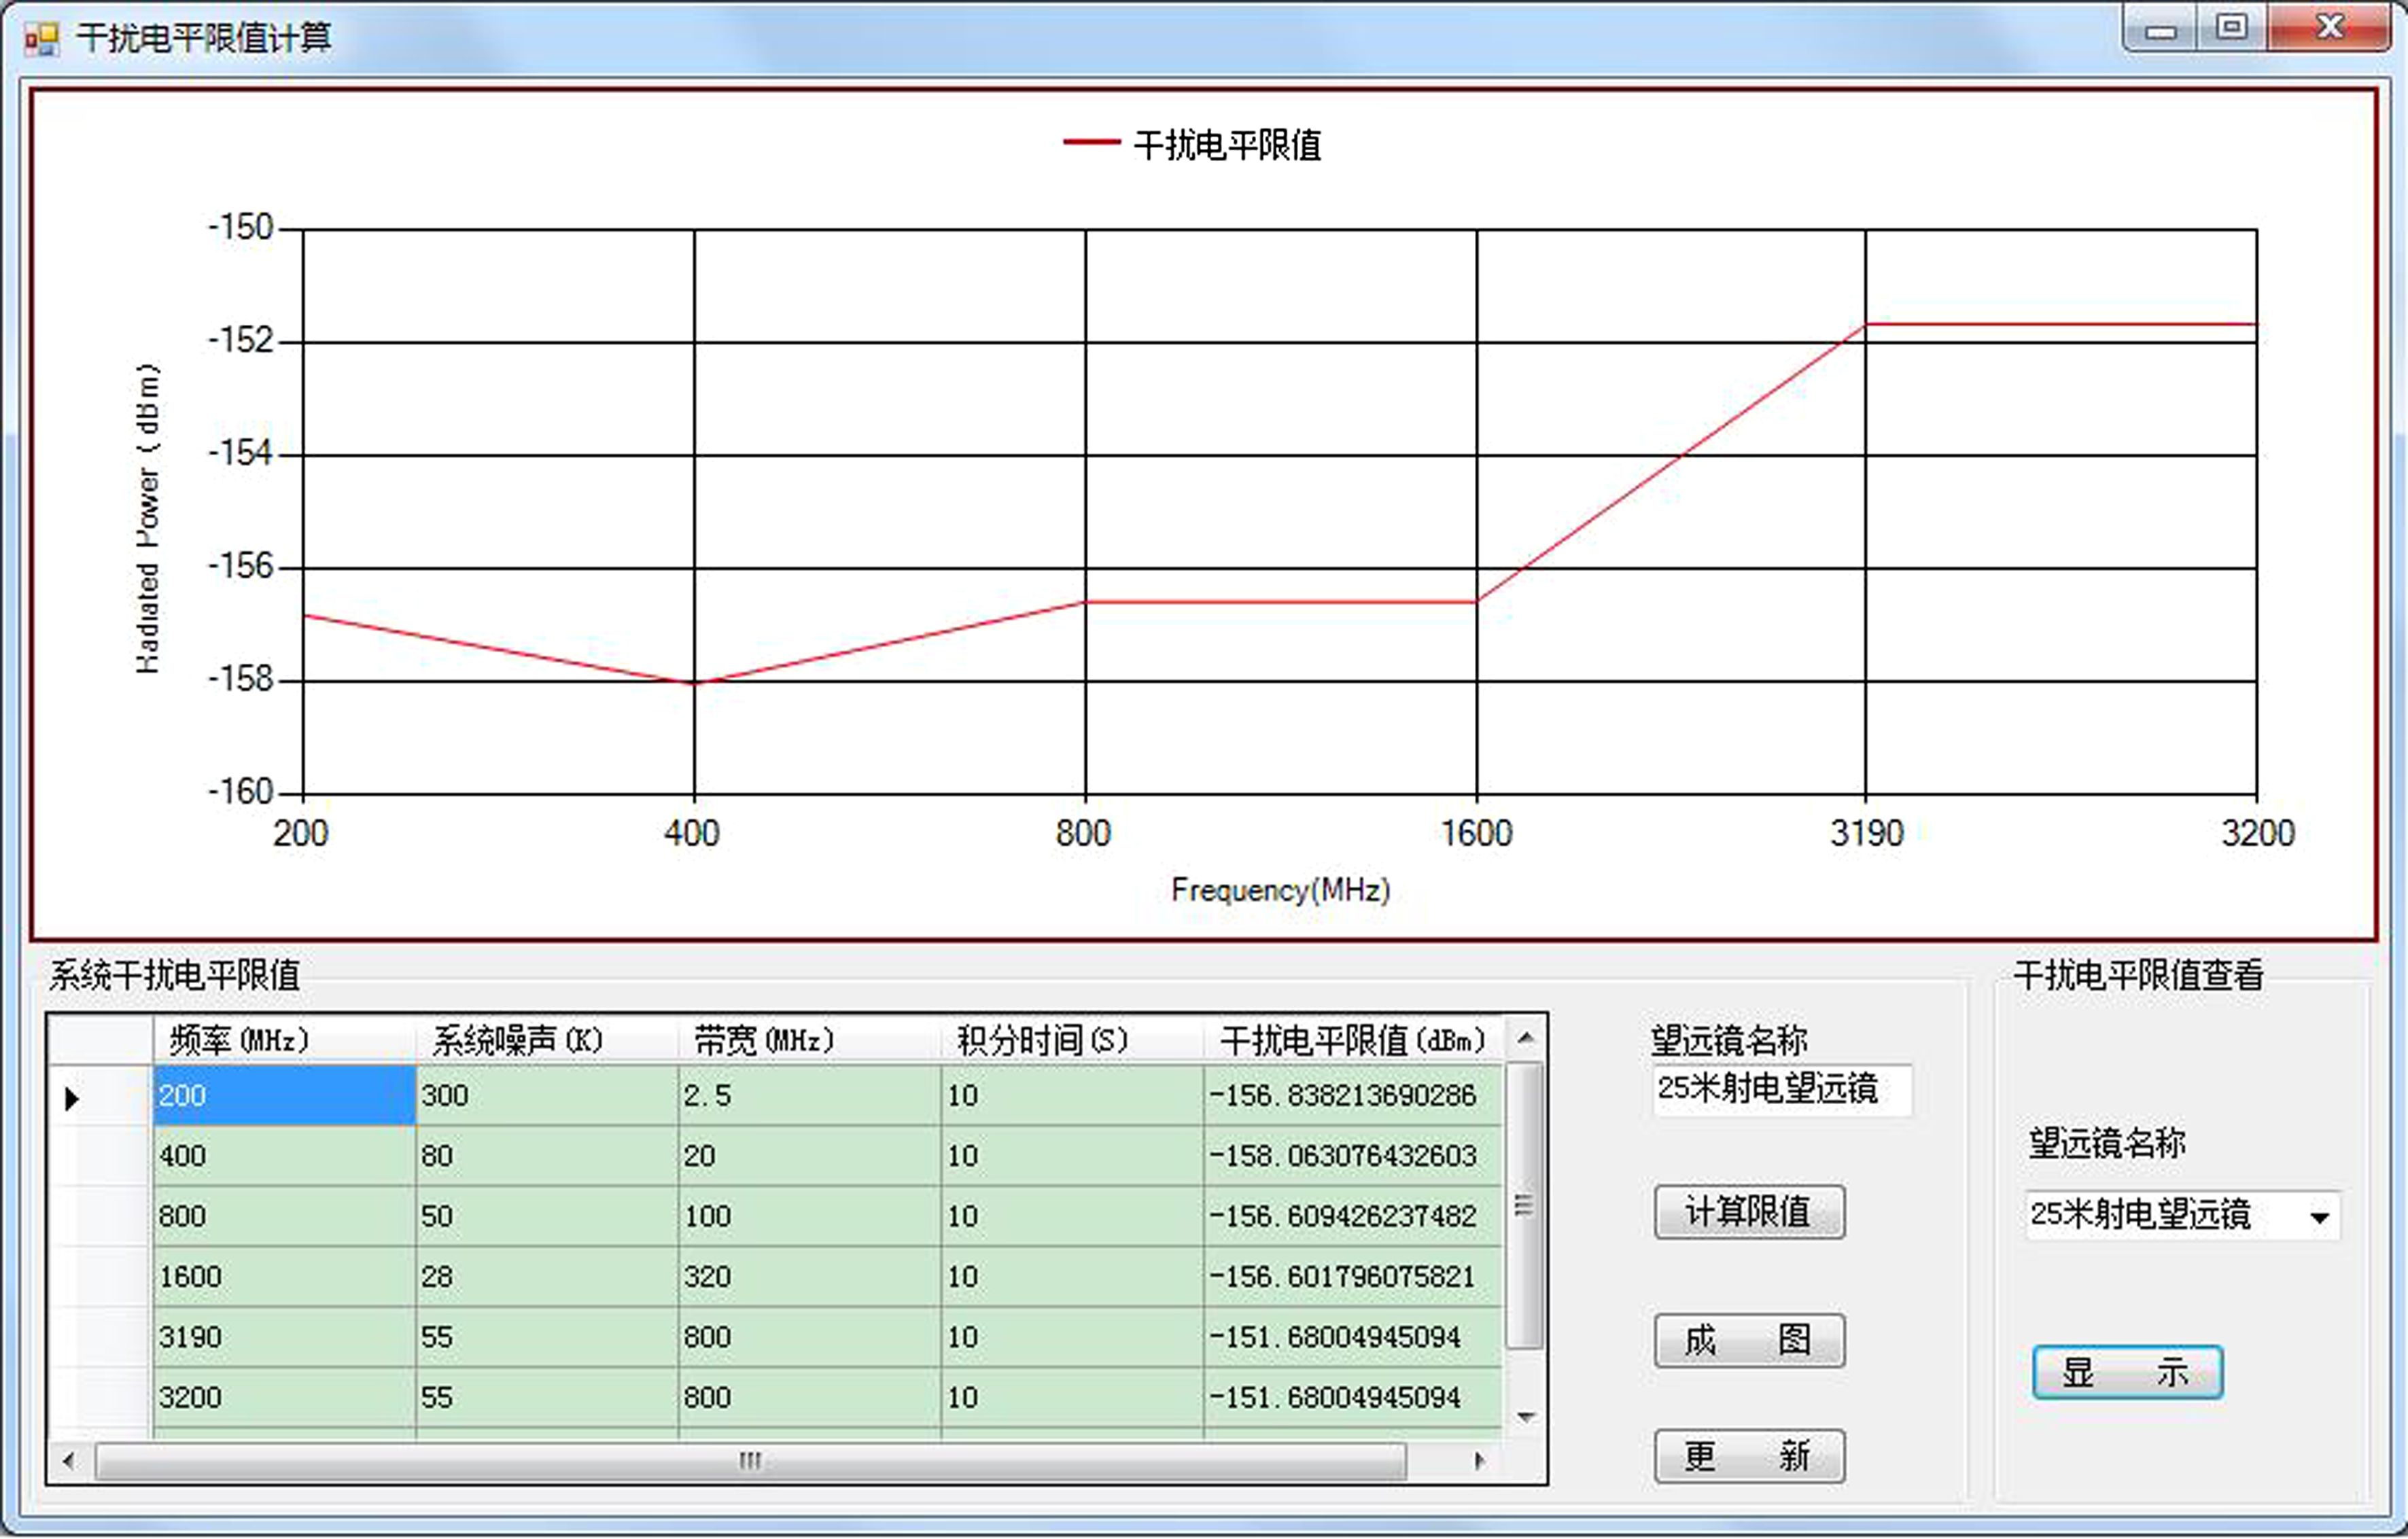Image resolution: width=2408 pixels, height=1539 pixels.
Task: Click left arrow of horizontal scrollbar
Action: [x=68, y=1461]
